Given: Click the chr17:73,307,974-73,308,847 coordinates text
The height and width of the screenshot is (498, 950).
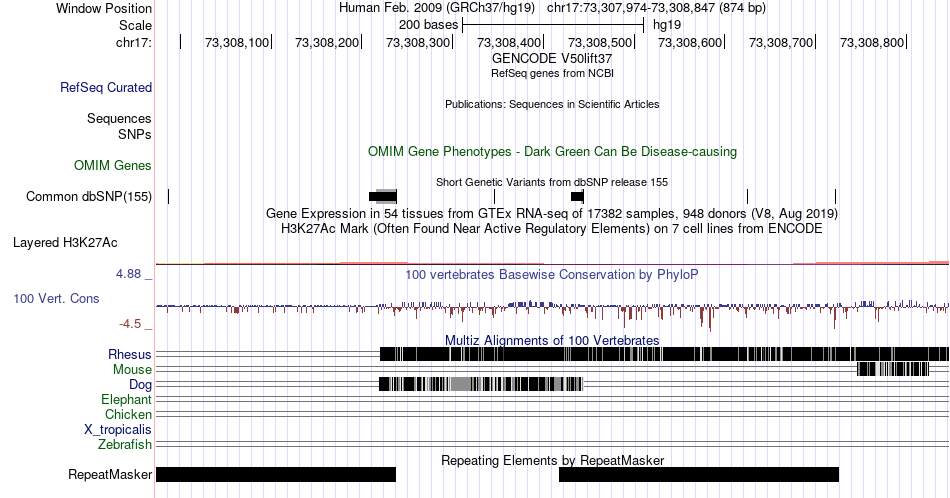Looking at the screenshot, I should coord(656,8).
